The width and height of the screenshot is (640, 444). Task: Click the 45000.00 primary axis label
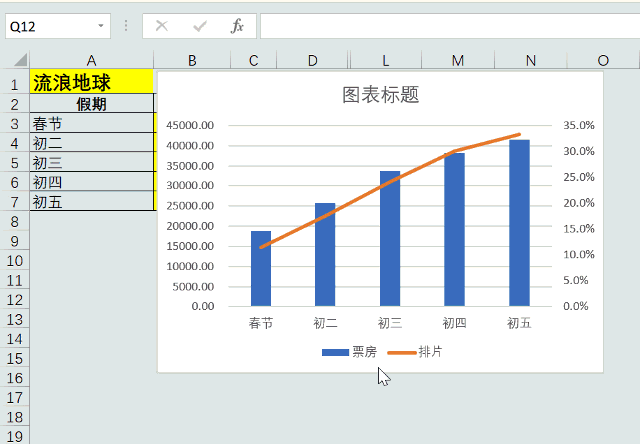click(190, 125)
